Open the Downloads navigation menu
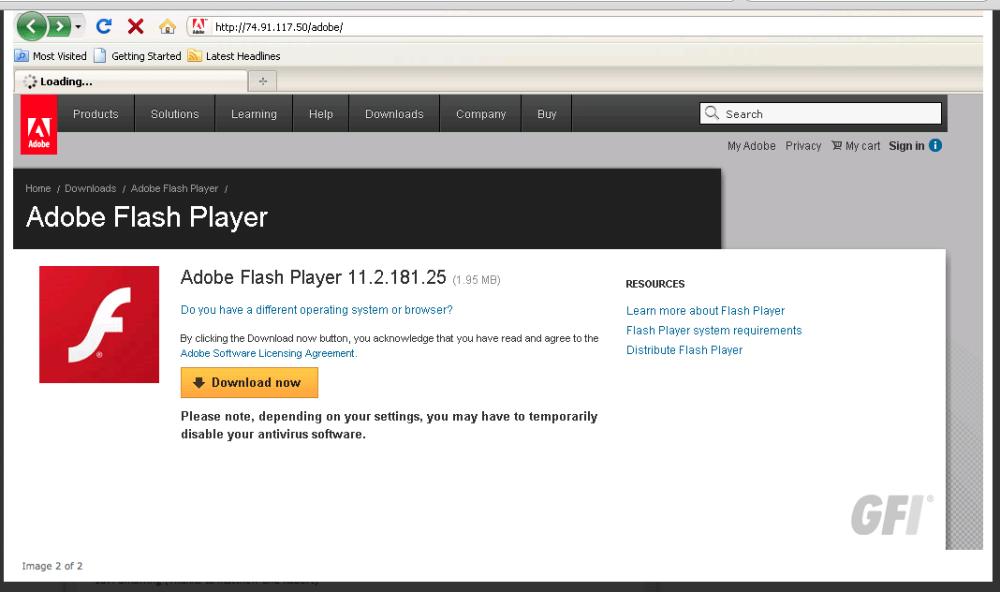Image resolution: width=1000 pixels, height=592 pixels. point(394,114)
